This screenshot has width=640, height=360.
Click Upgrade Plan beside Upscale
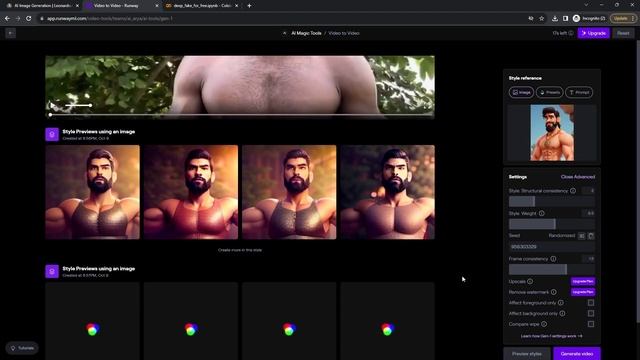tap(583, 281)
